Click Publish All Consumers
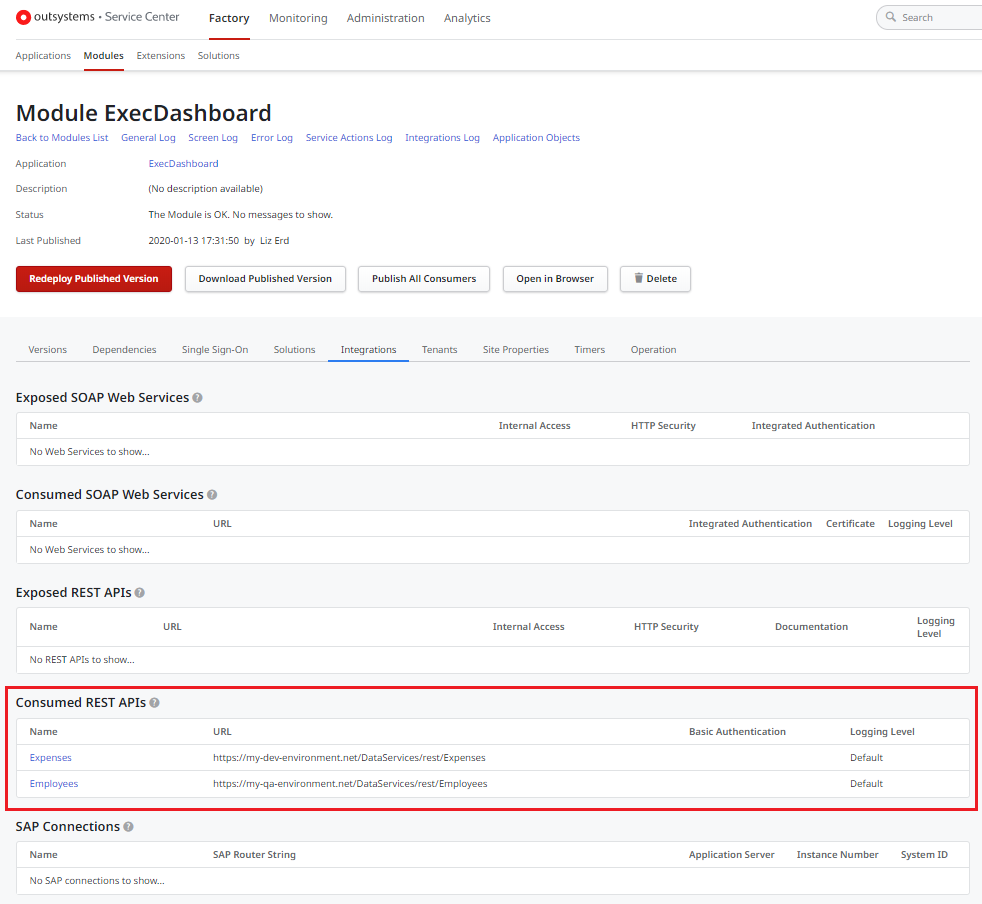The height and width of the screenshot is (904, 982). (423, 279)
